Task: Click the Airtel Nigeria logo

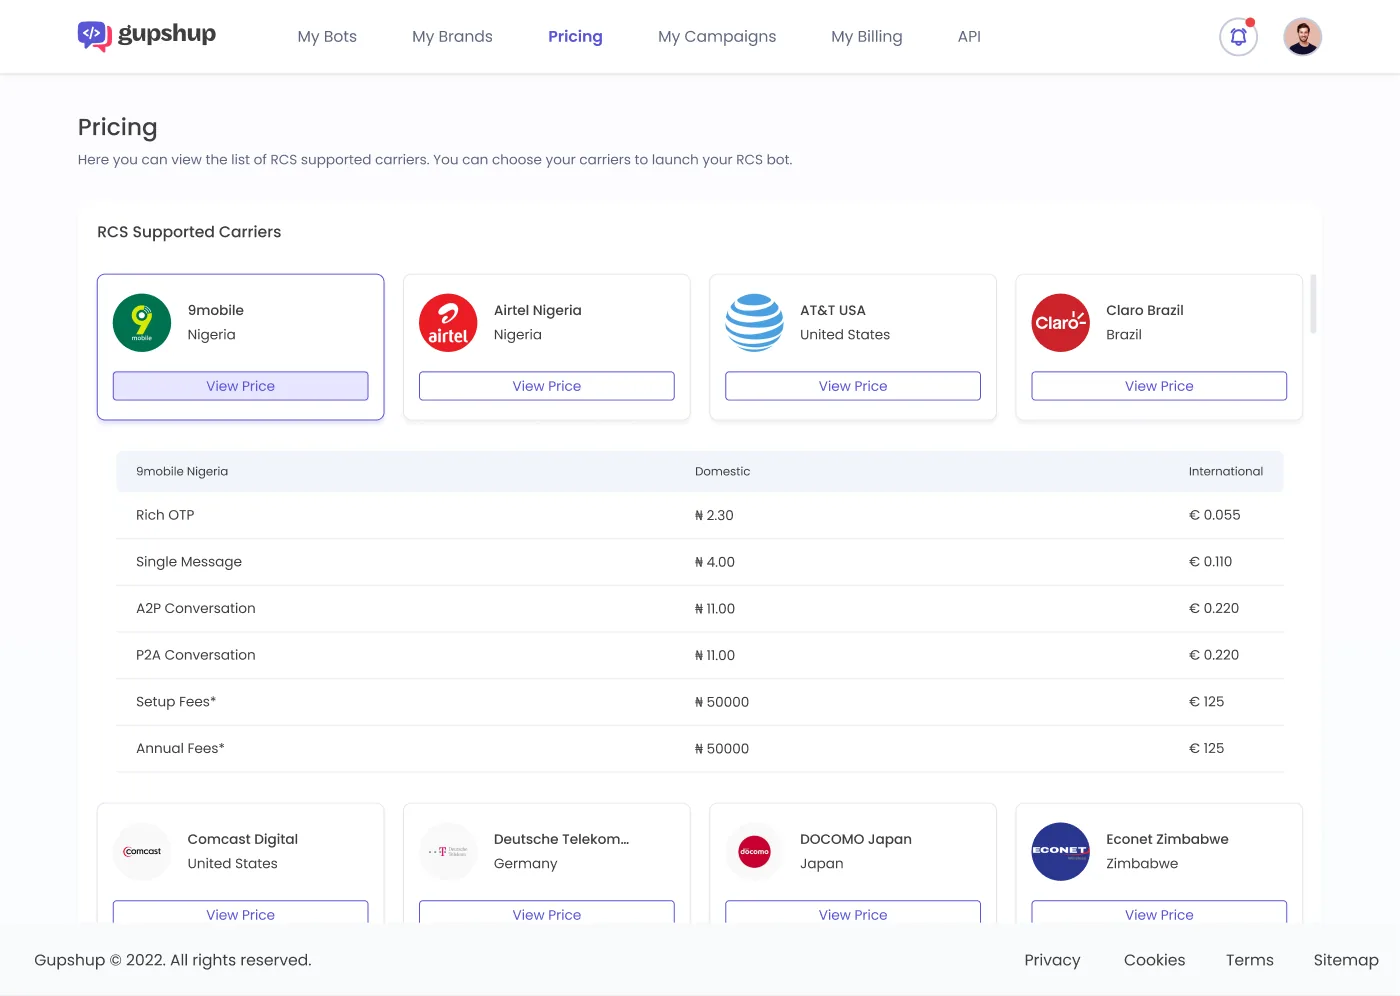Action: (448, 323)
